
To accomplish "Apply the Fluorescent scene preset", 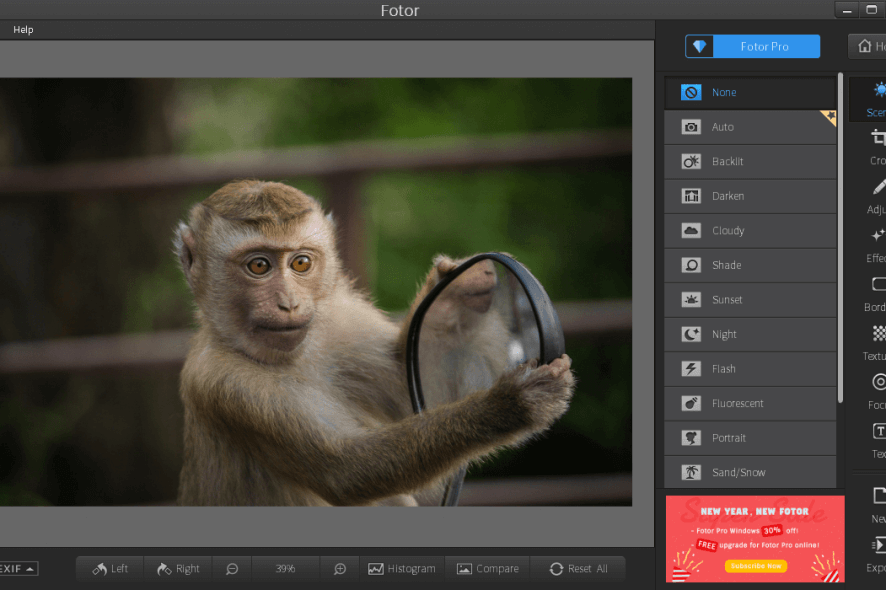I will pos(750,404).
